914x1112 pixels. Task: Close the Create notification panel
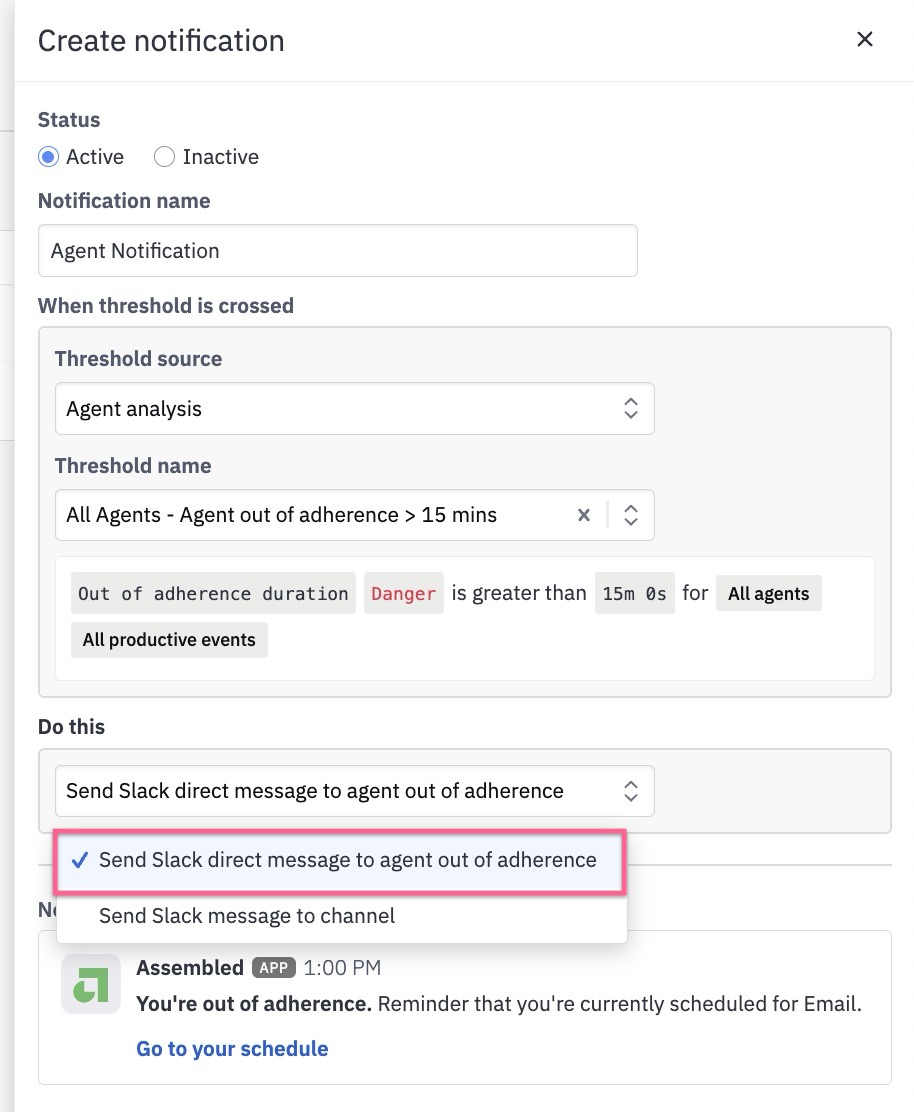point(864,39)
